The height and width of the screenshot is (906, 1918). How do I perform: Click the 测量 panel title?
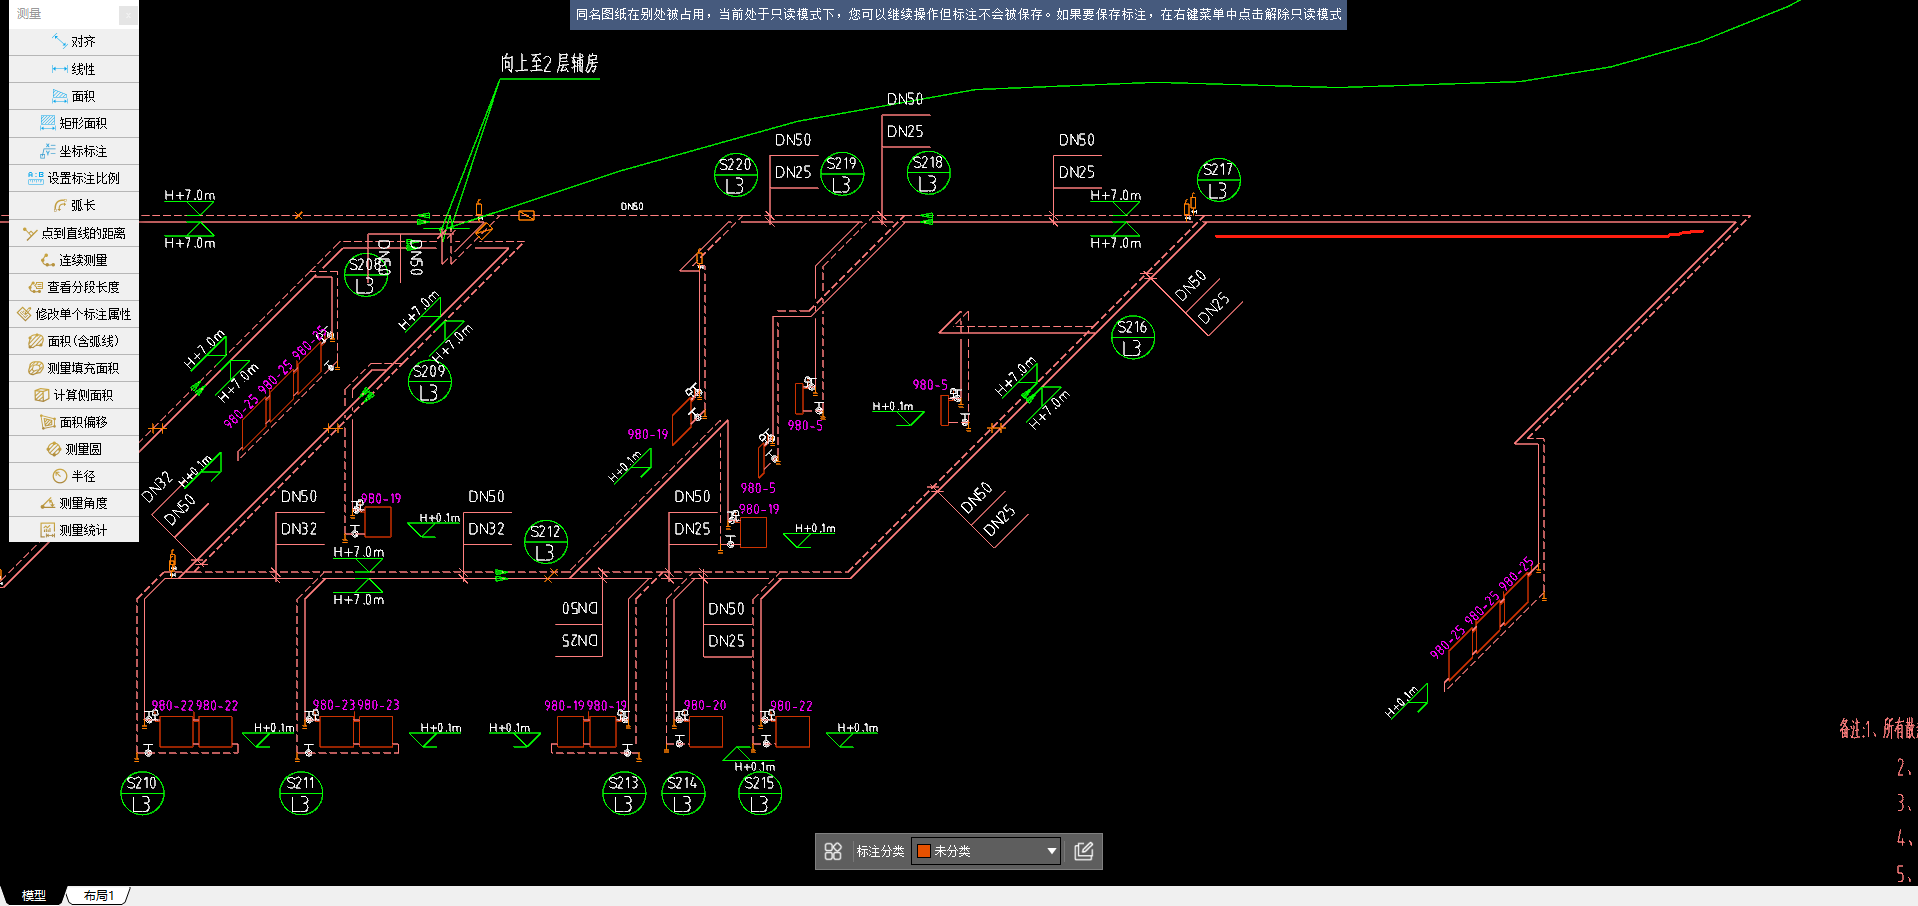coord(29,14)
